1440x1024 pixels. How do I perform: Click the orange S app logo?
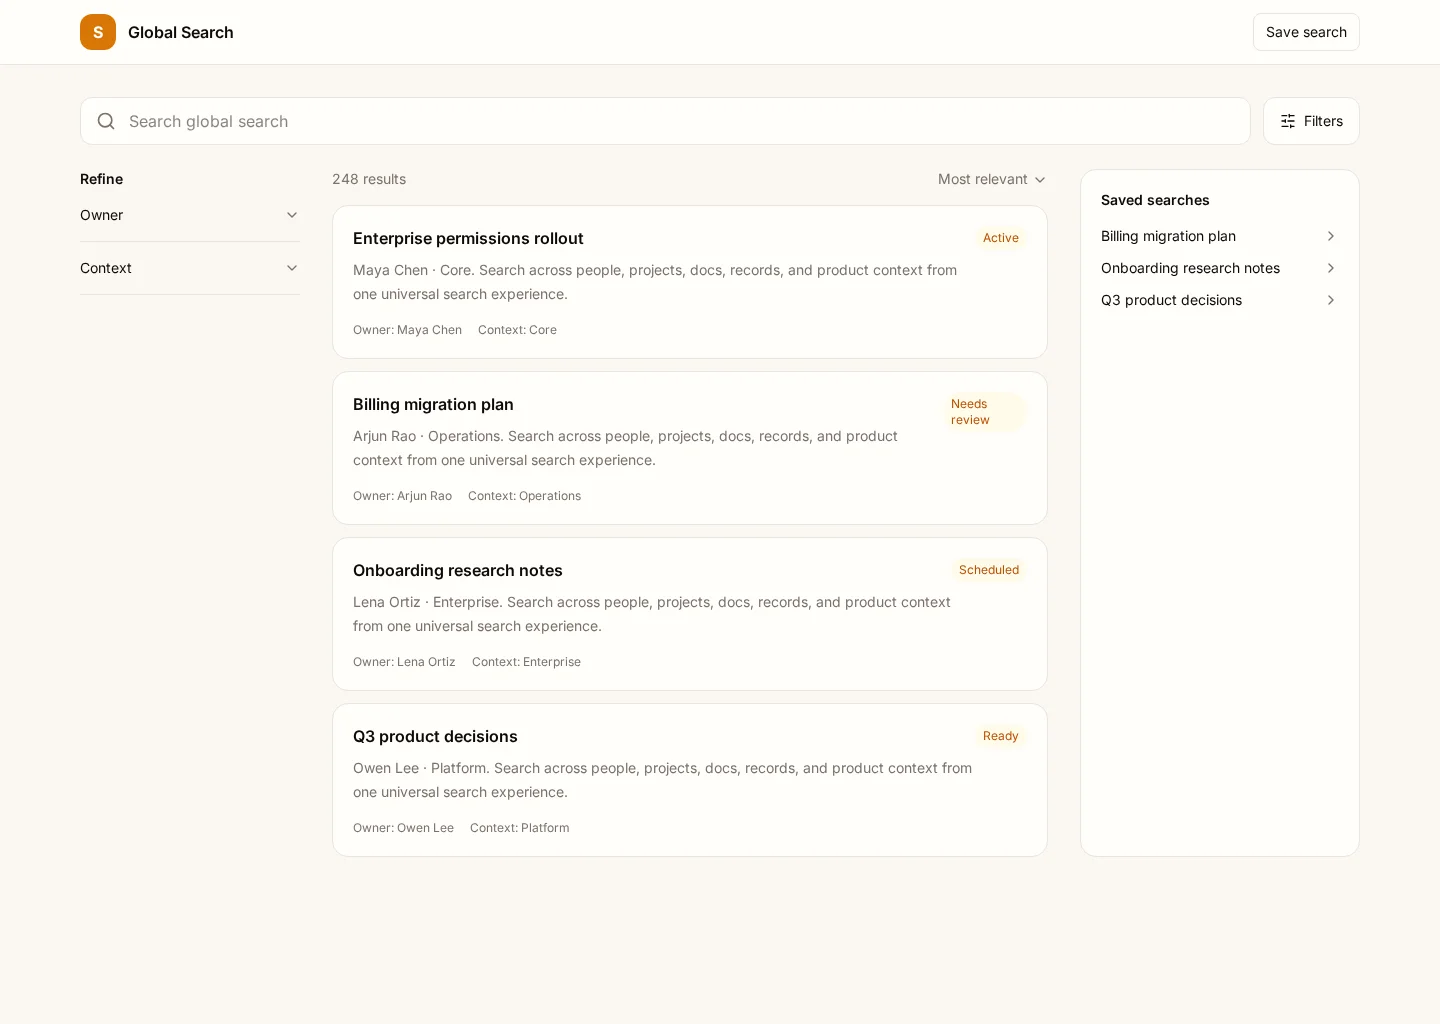point(98,32)
